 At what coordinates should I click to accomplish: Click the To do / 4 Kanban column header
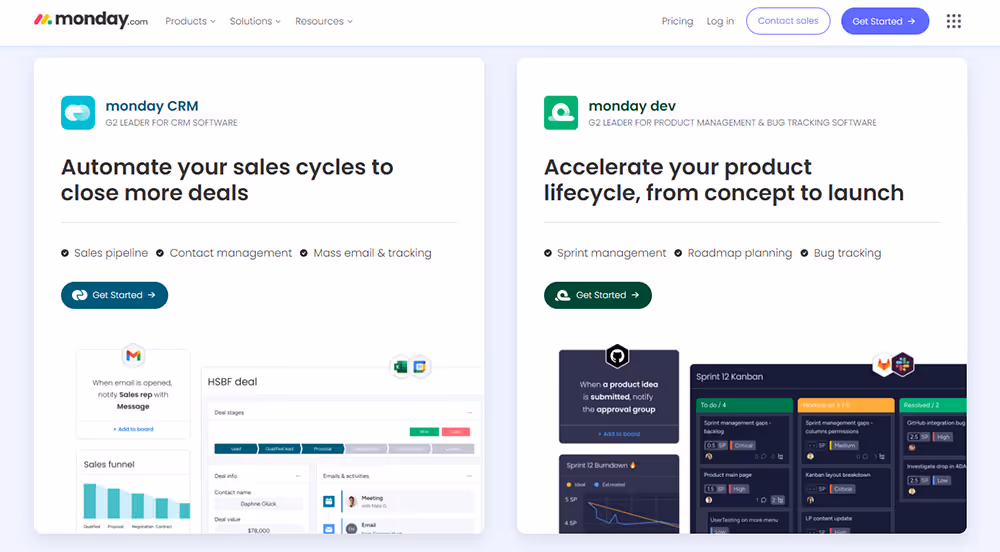pyautogui.click(x=744, y=405)
